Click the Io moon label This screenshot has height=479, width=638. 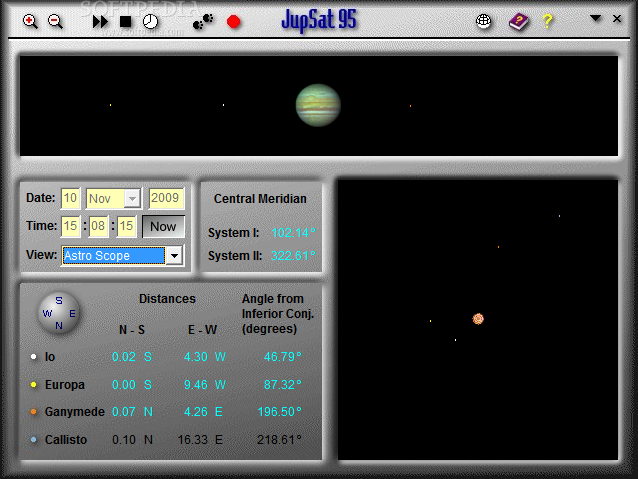click(50, 357)
